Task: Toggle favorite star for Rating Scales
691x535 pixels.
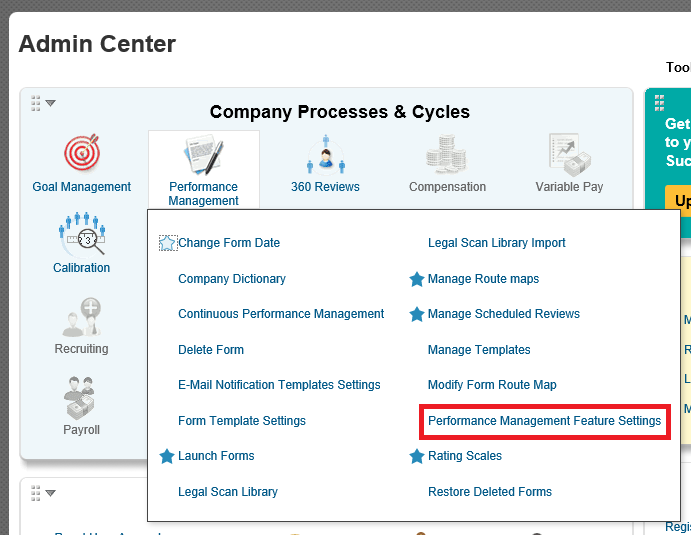Action: click(416, 456)
